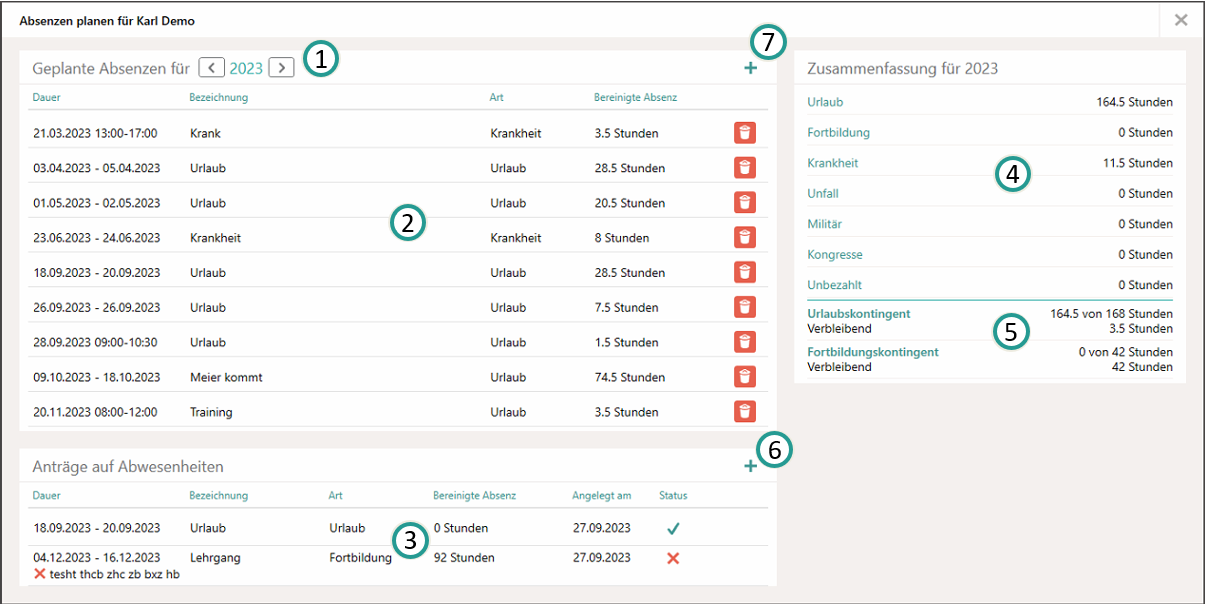
Task: Select the Meier kommt designation cell
Action: (x=226, y=377)
